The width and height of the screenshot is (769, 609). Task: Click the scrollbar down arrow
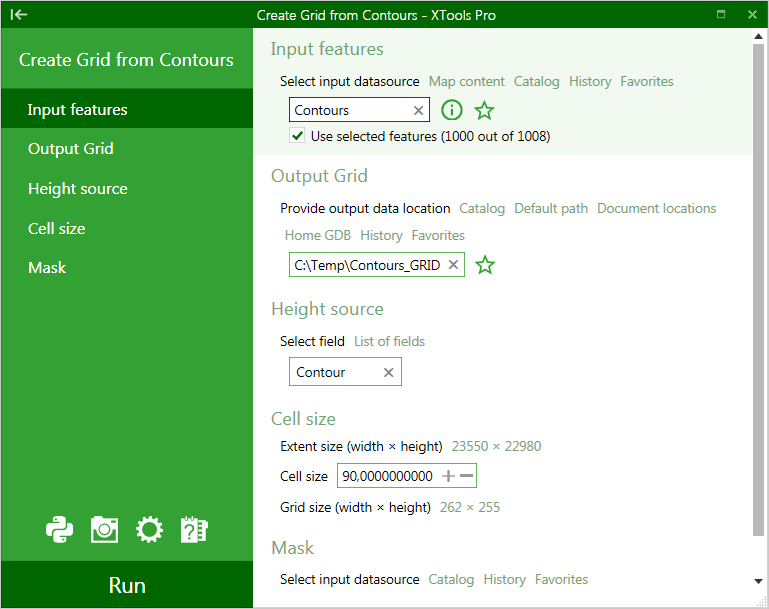[x=758, y=582]
